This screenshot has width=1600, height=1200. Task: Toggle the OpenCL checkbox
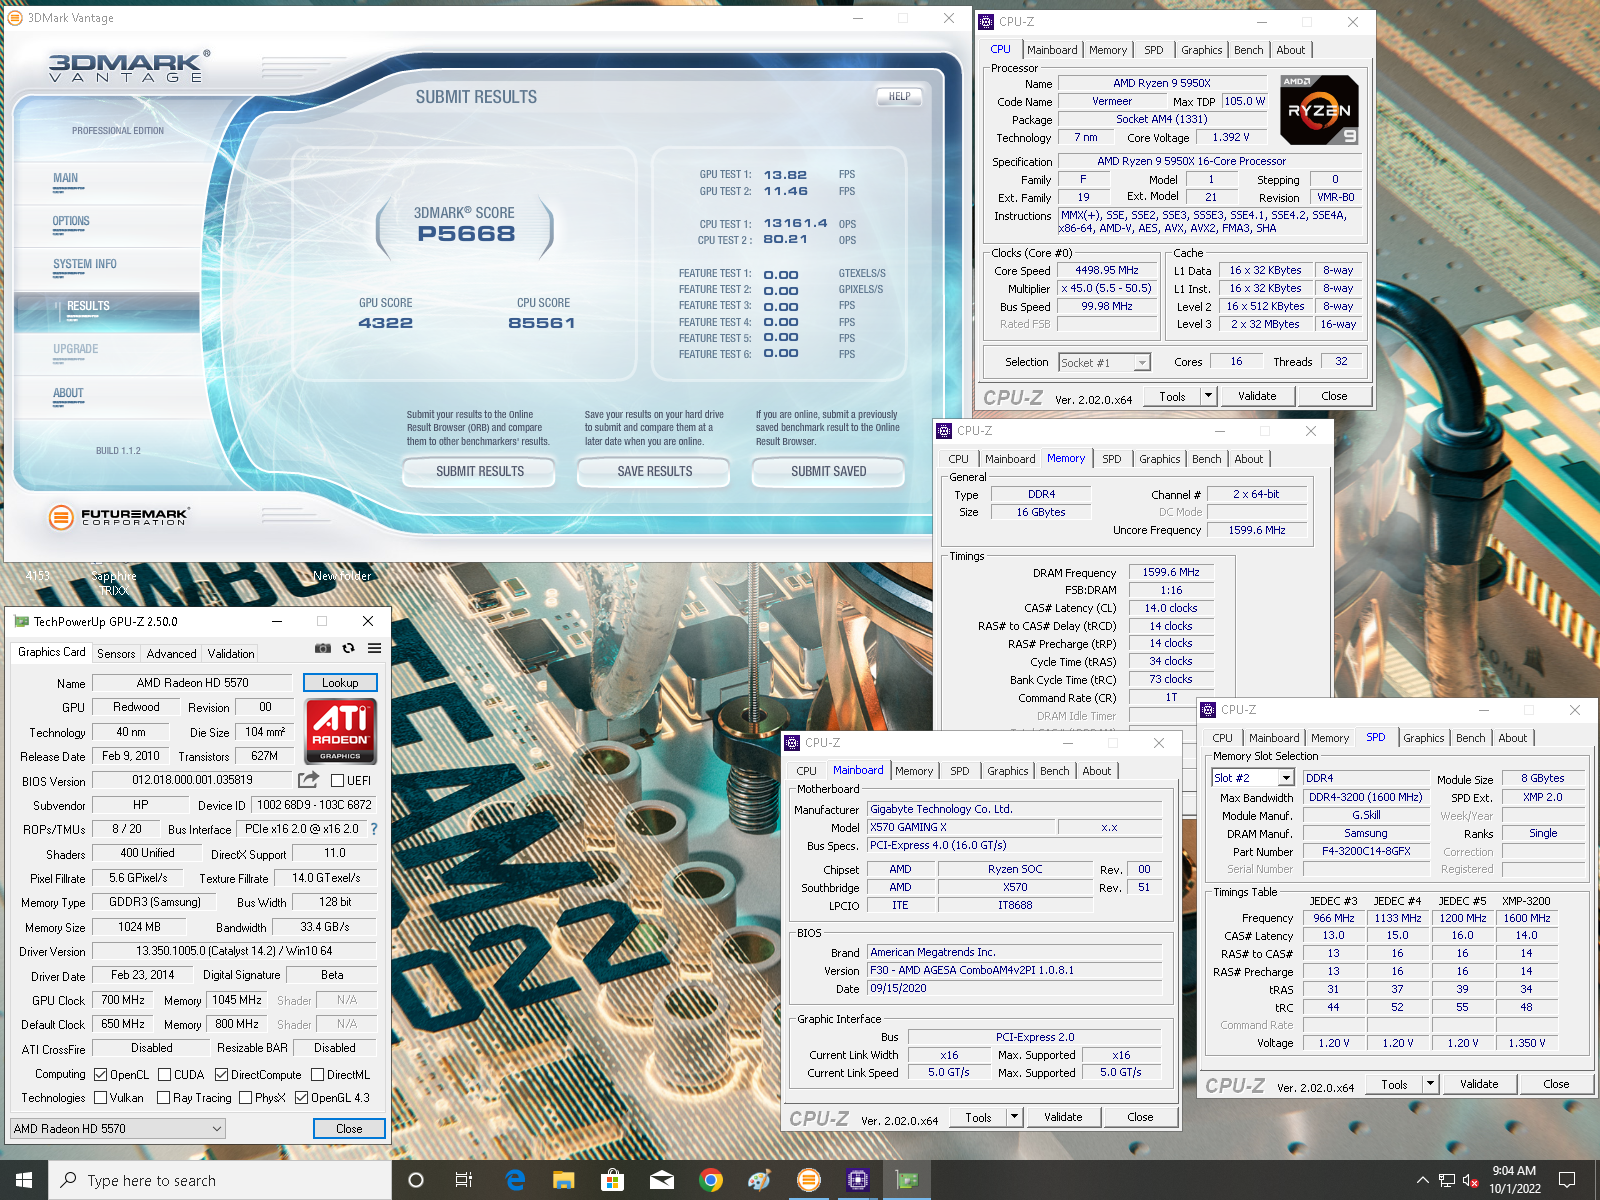point(100,1075)
